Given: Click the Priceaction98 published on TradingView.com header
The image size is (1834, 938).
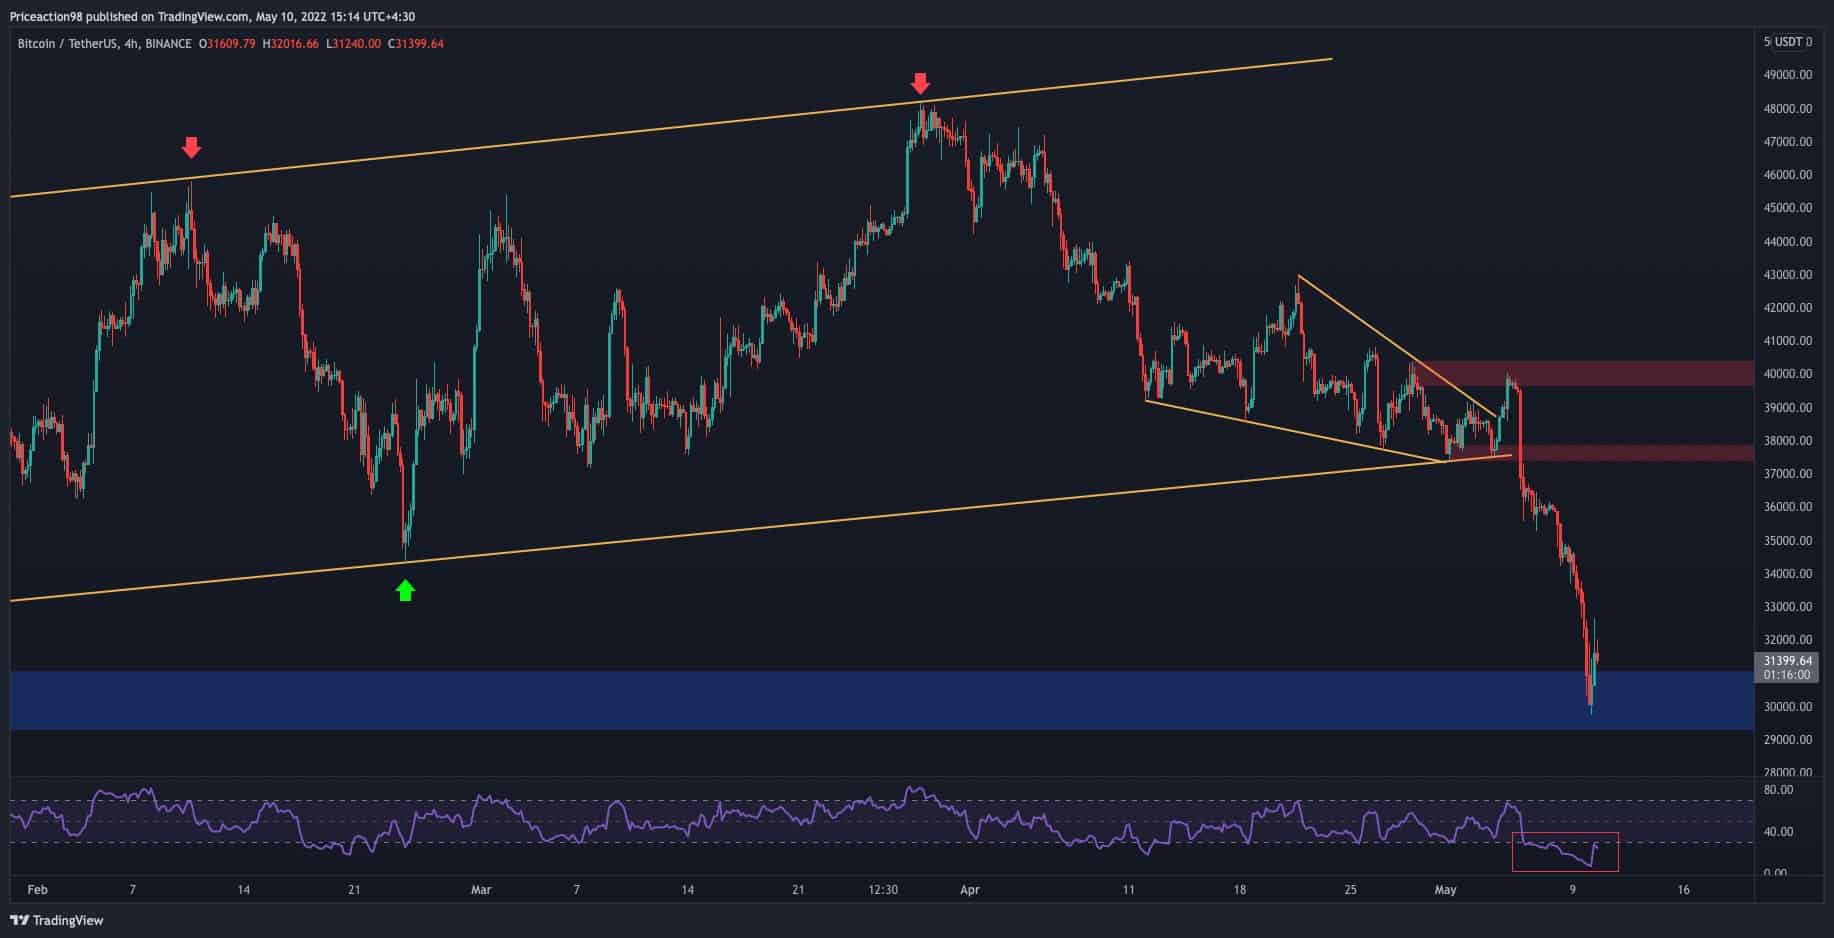Looking at the screenshot, I should (213, 17).
